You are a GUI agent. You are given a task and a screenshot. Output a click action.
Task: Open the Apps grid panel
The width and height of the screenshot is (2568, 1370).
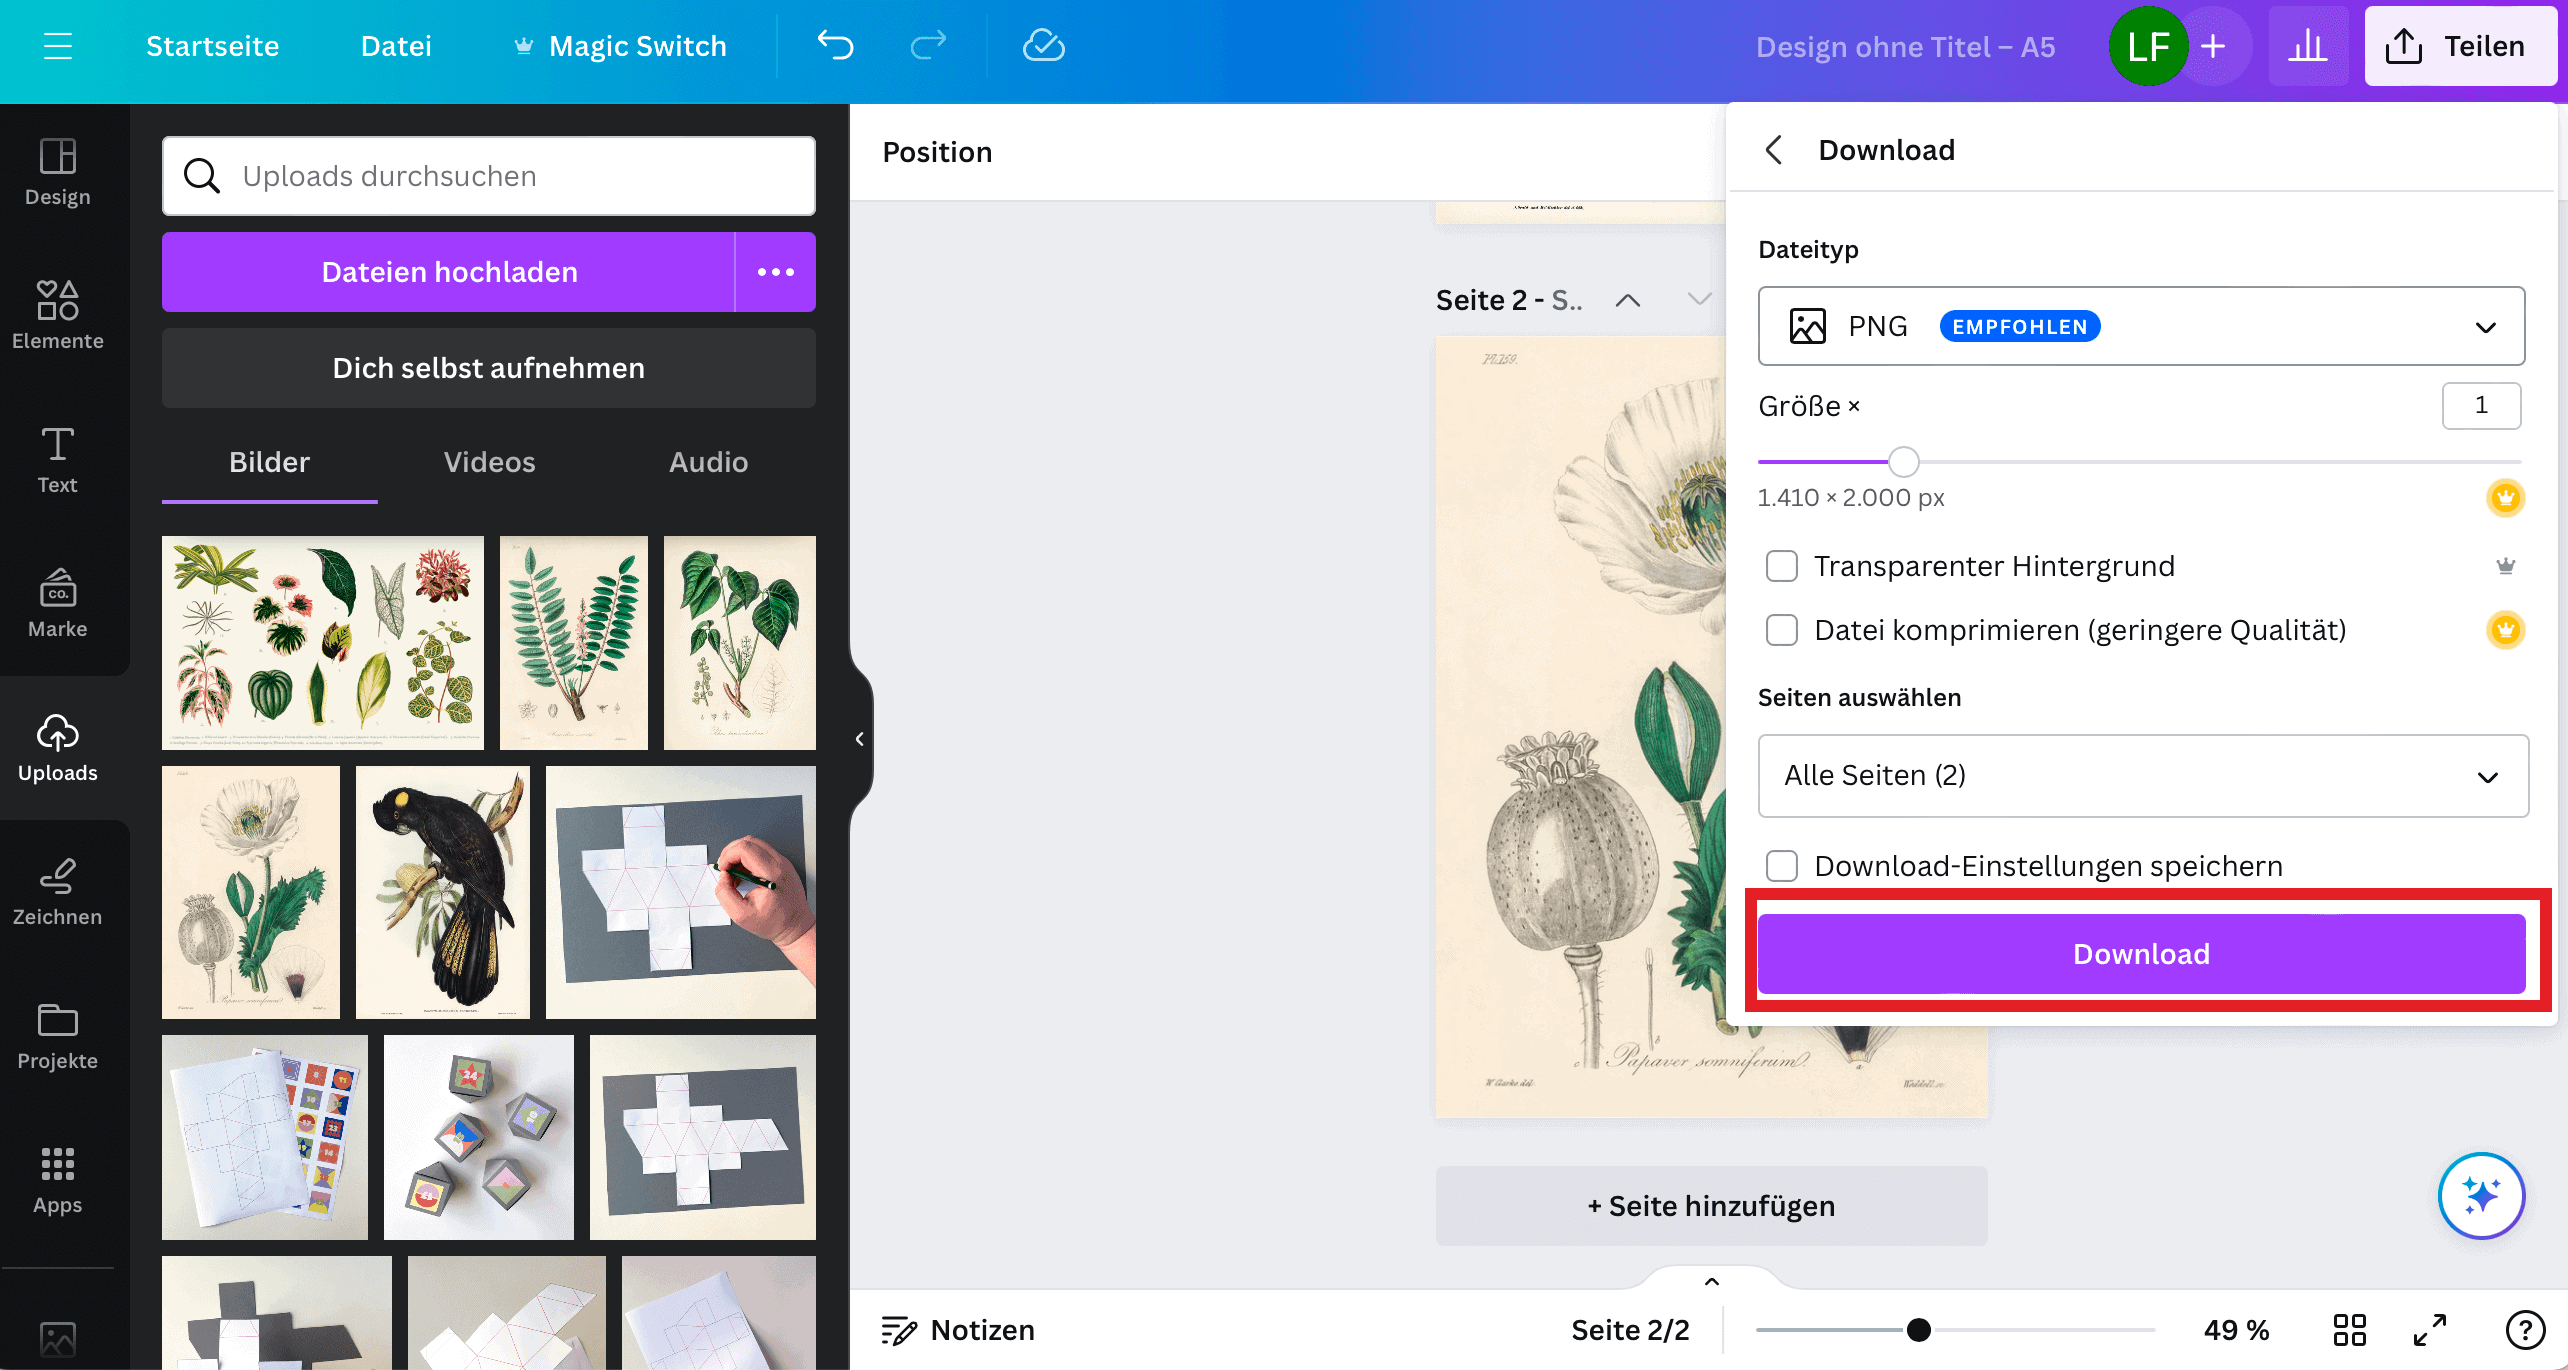[x=58, y=1180]
